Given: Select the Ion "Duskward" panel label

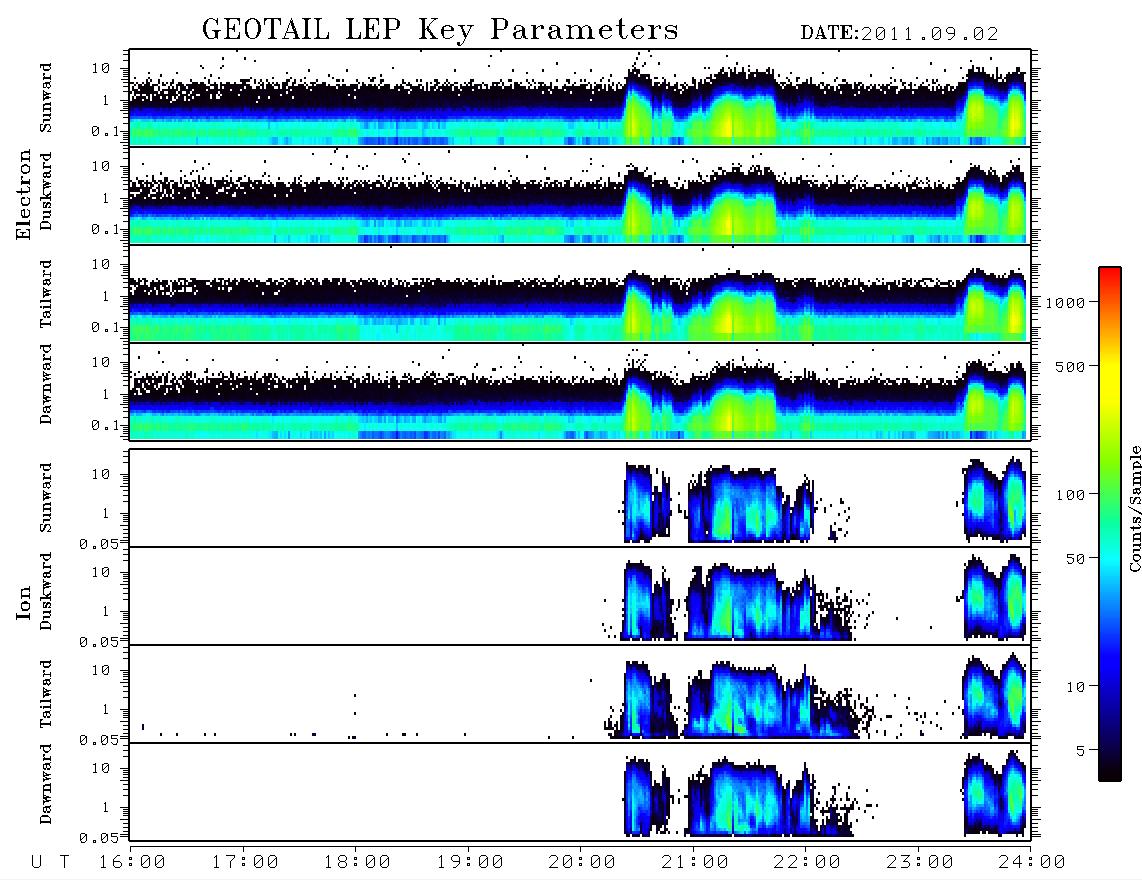Looking at the screenshot, I should tap(46, 591).
